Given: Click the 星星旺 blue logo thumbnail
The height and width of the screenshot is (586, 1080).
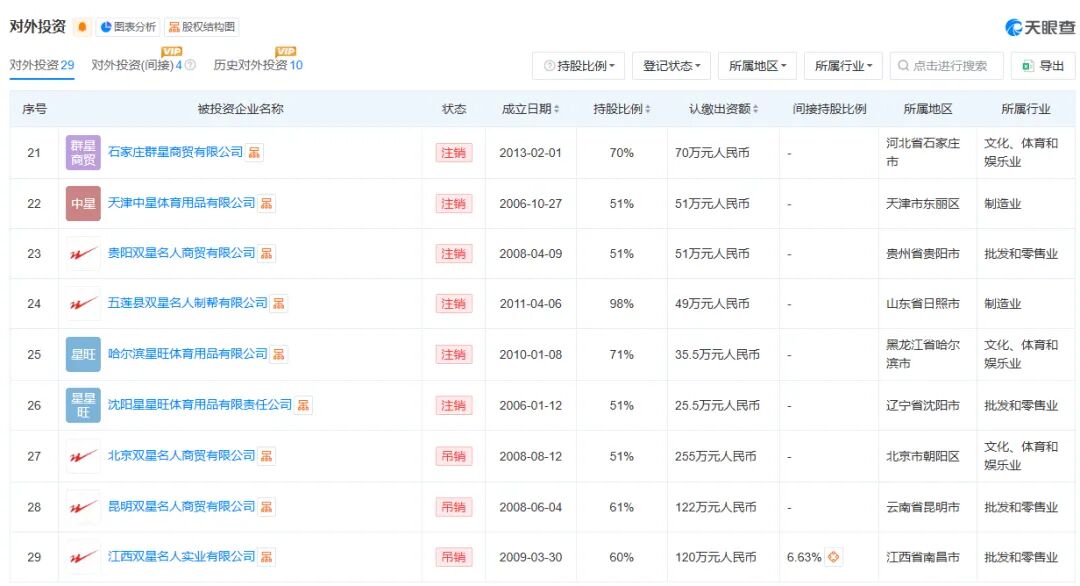Looking at the screenshot, I should (x=83, y=405).
